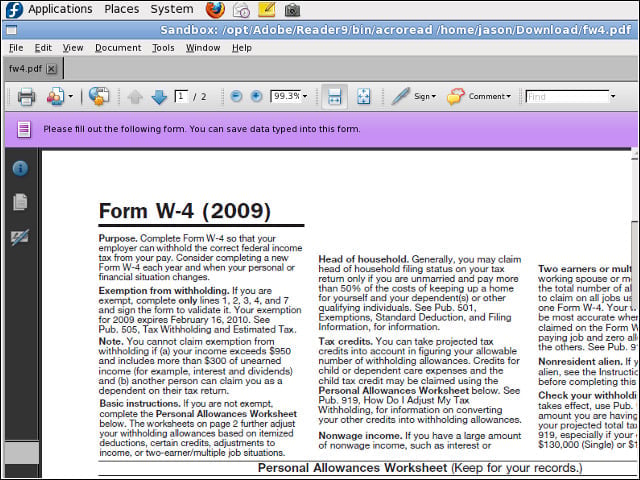
Task: Click the page number input field
Action: pos(181,96)
